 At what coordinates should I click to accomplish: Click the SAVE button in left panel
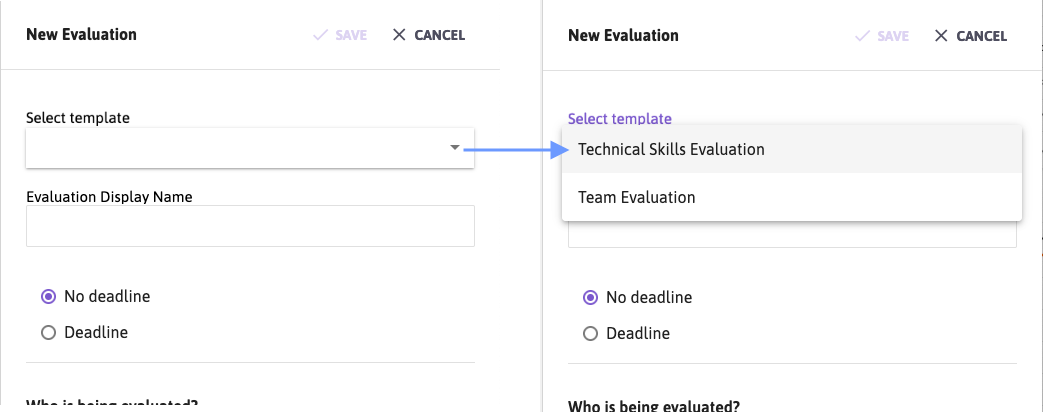point(340,35)
